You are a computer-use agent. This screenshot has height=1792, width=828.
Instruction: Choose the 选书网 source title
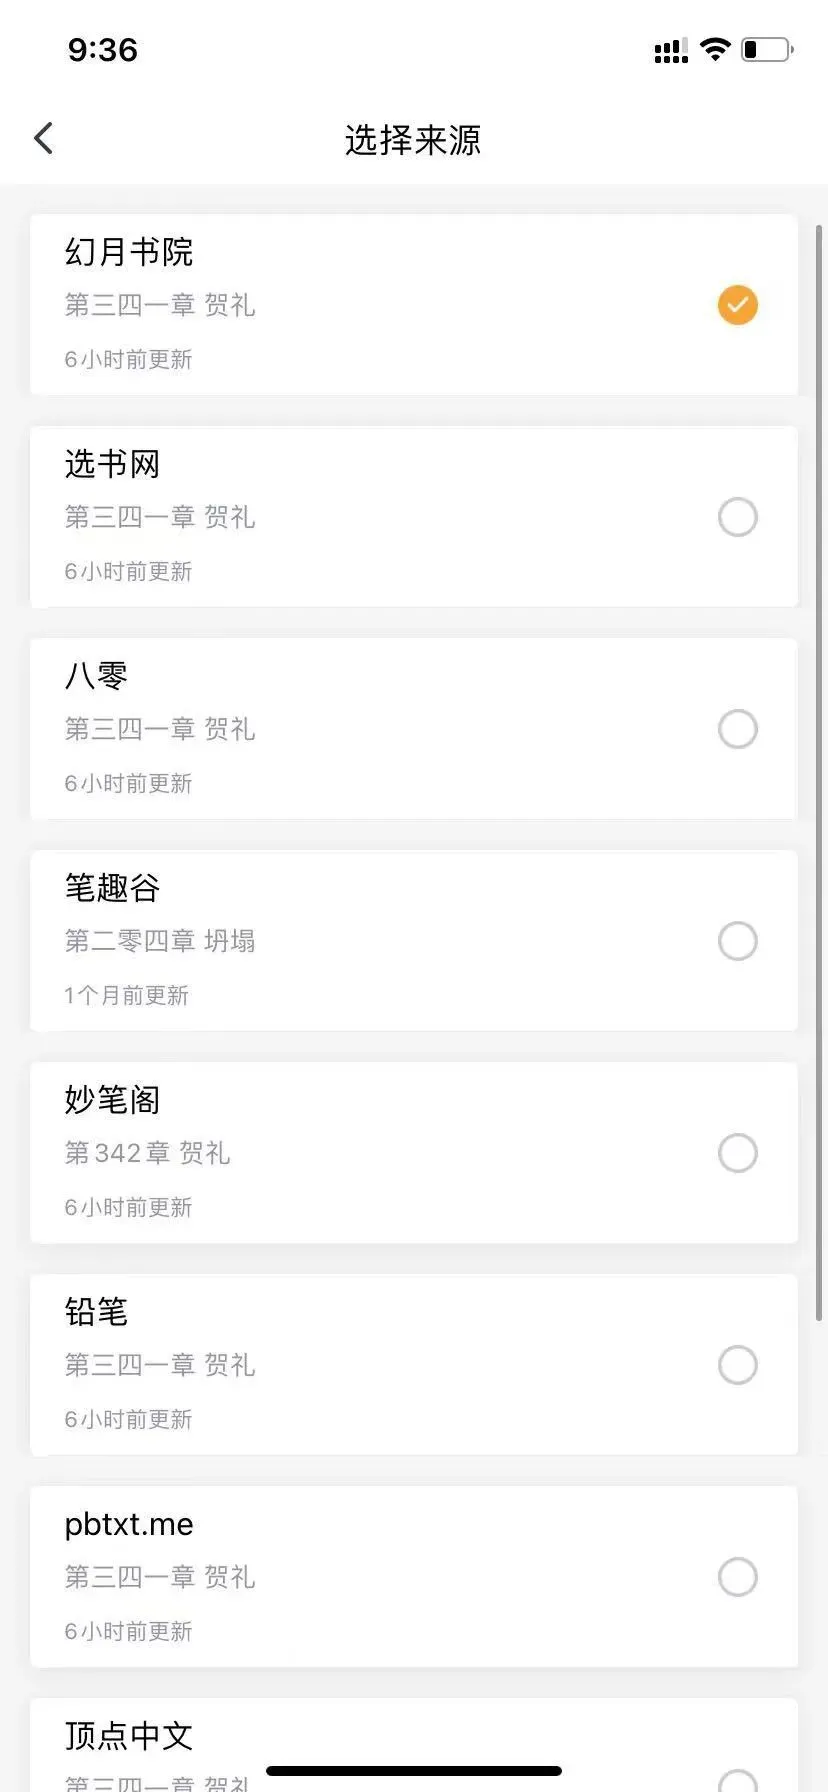click(112, 464)
